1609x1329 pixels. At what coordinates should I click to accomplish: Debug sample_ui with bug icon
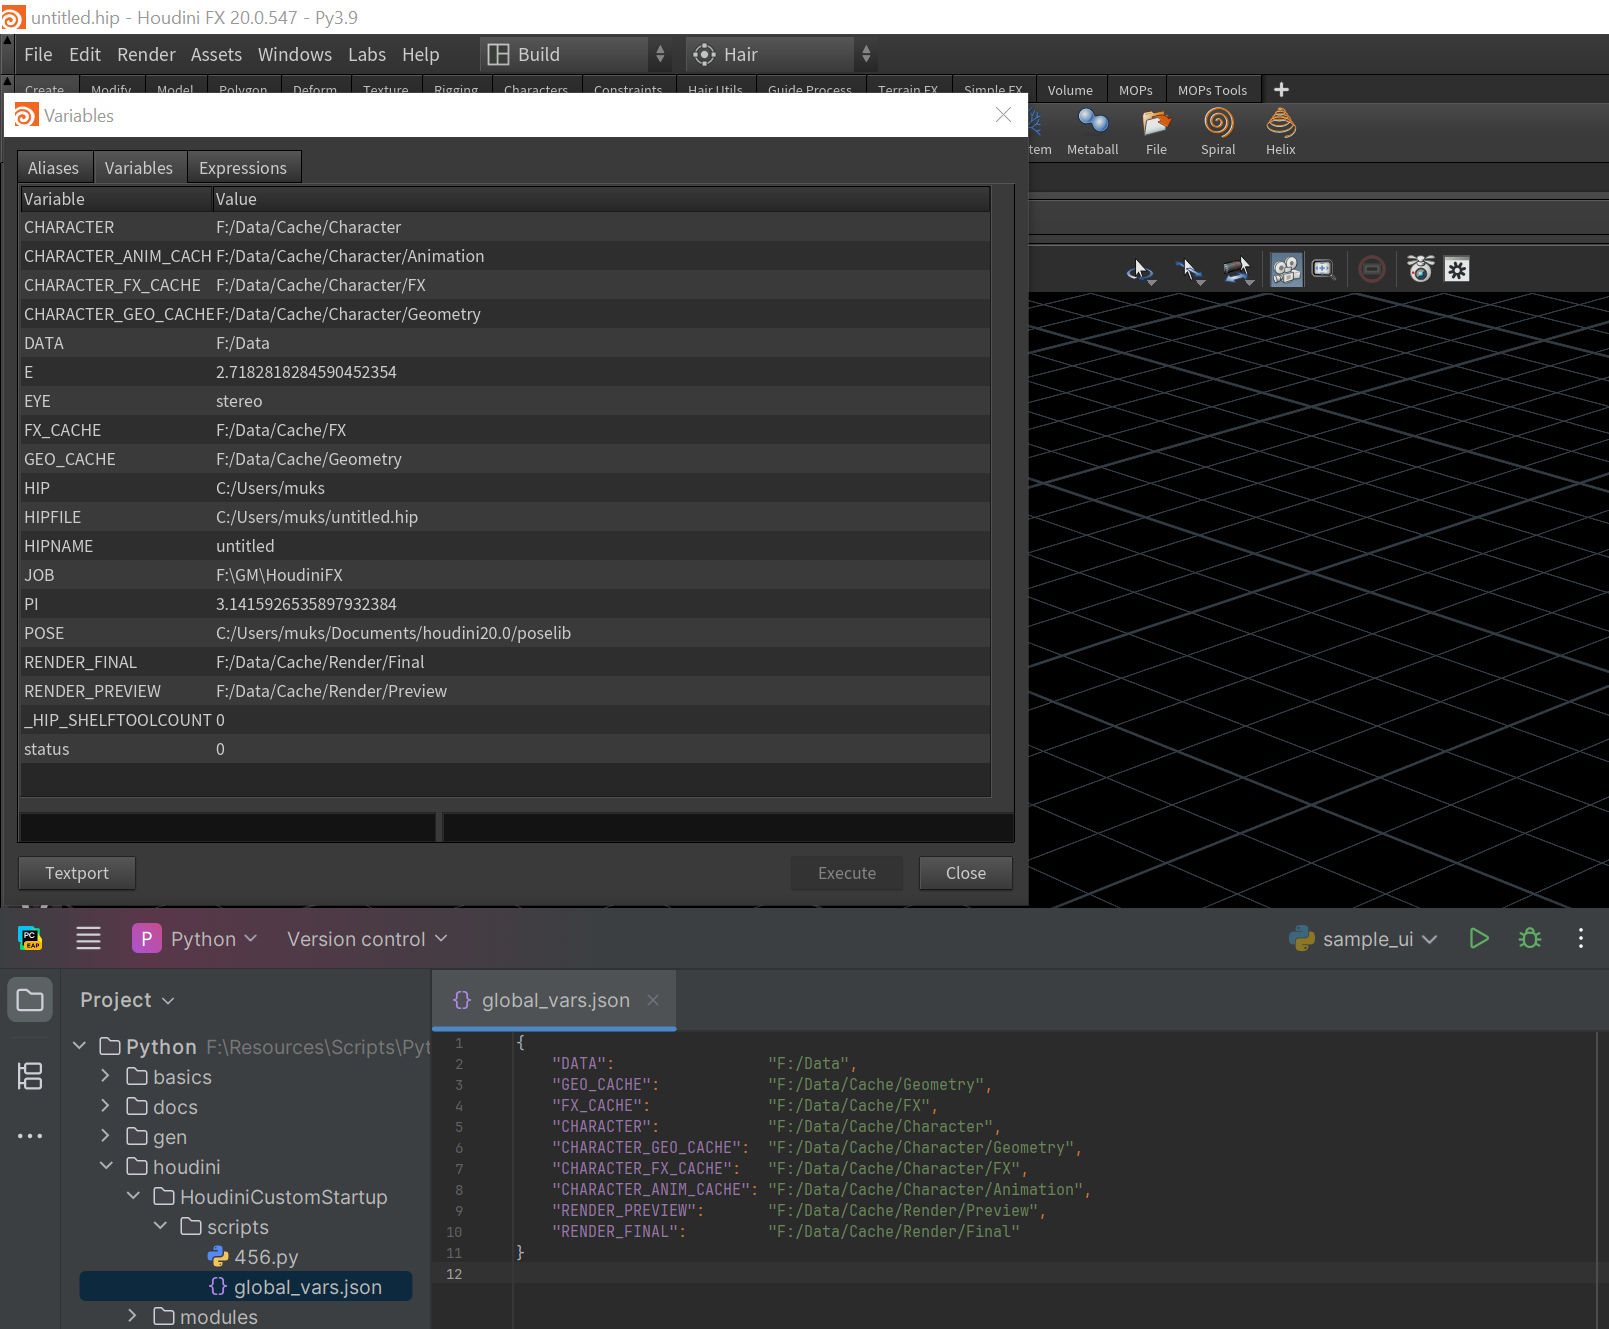pos(1530,938)
